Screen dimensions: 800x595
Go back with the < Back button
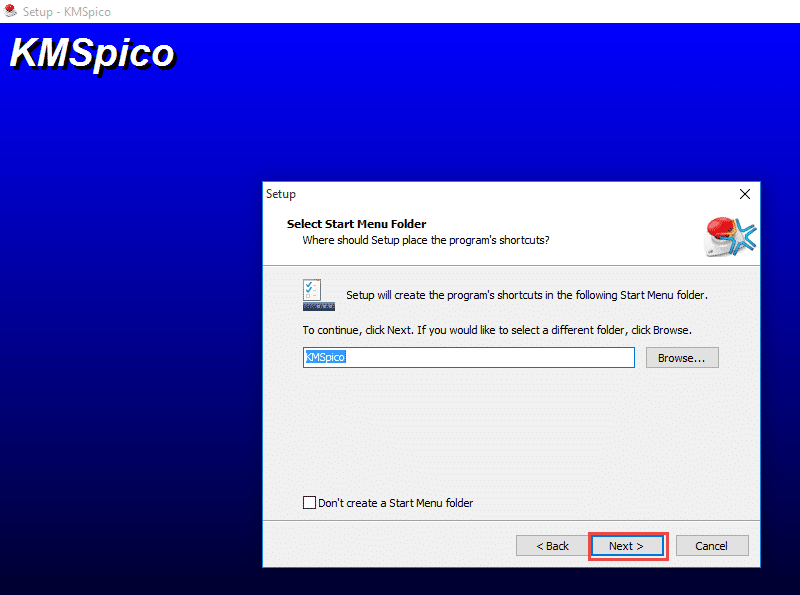coord(552,546)
